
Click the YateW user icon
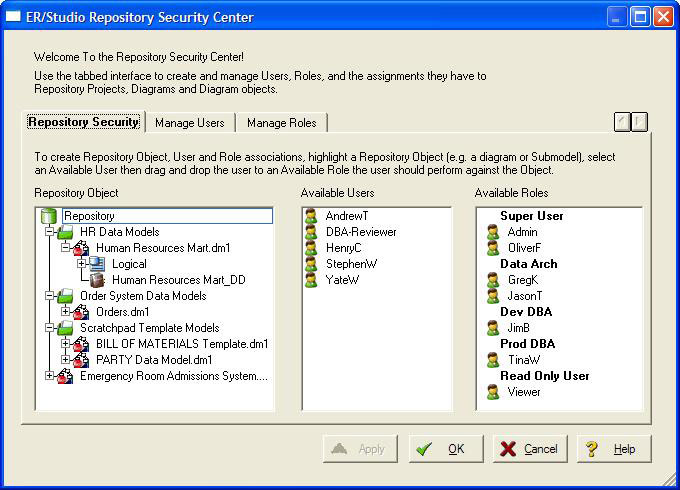[x=311, y=280]
